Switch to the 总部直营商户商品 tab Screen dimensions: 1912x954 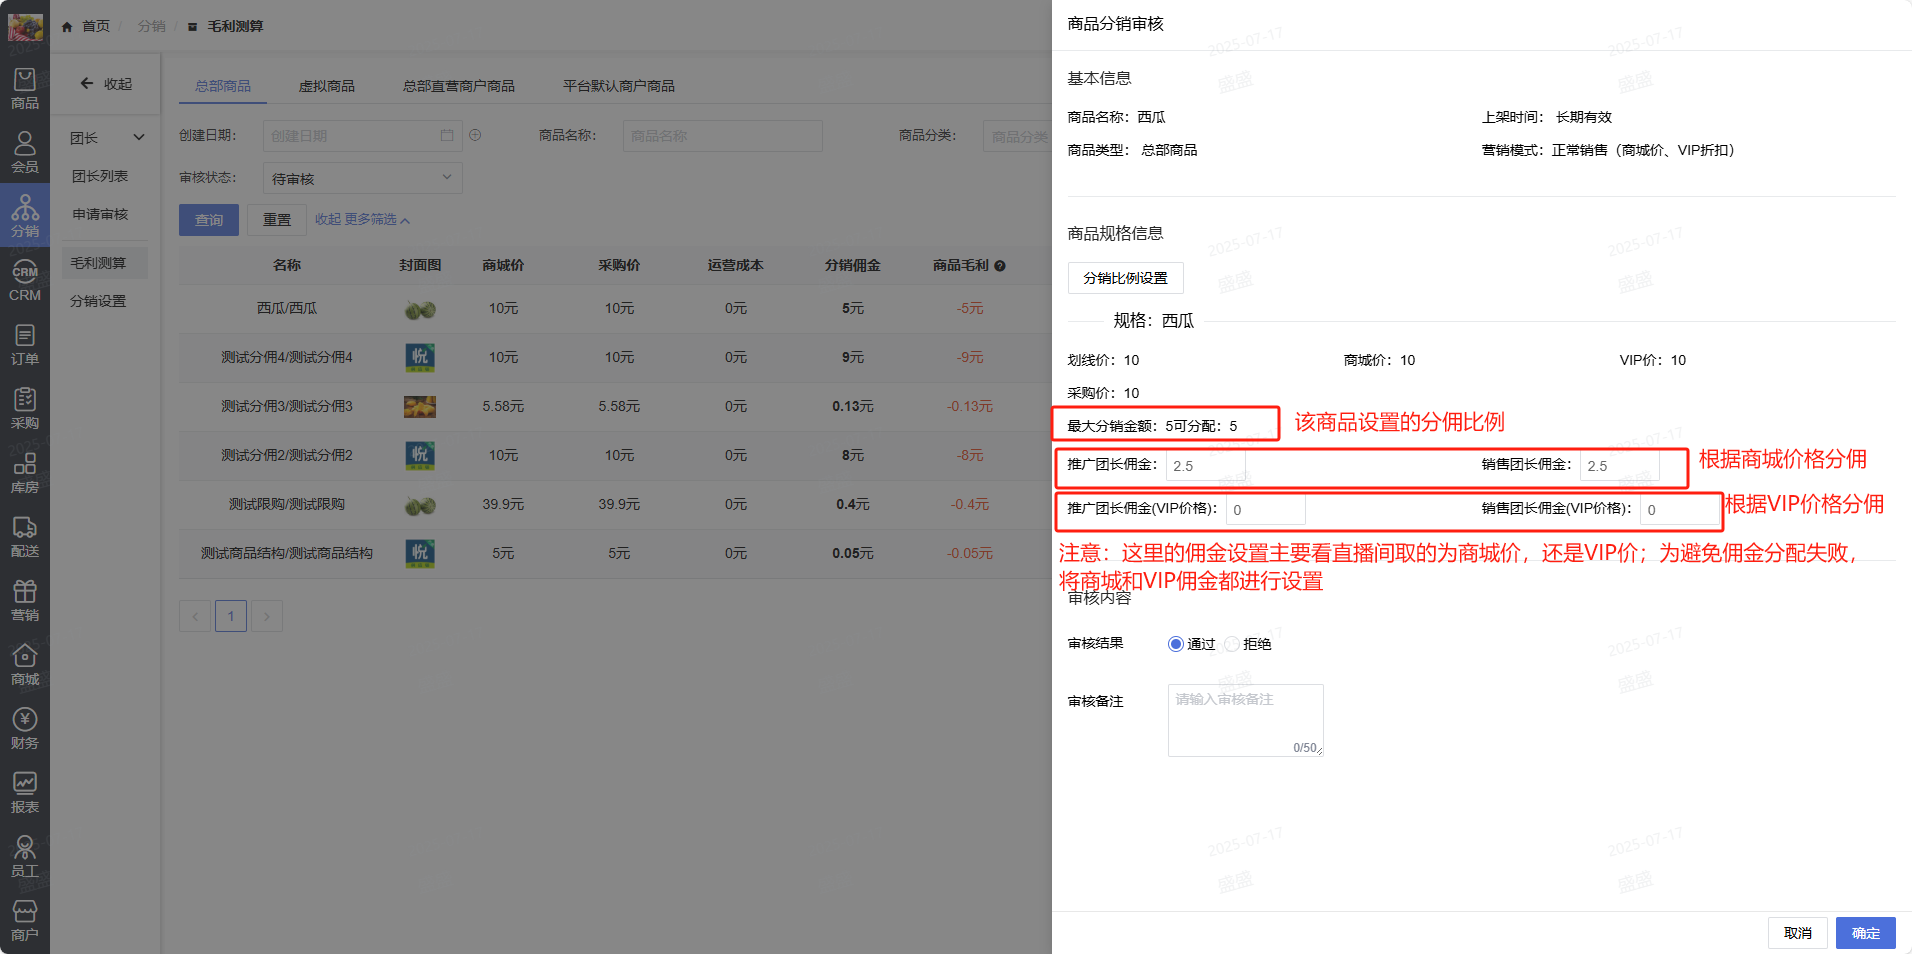458,86
